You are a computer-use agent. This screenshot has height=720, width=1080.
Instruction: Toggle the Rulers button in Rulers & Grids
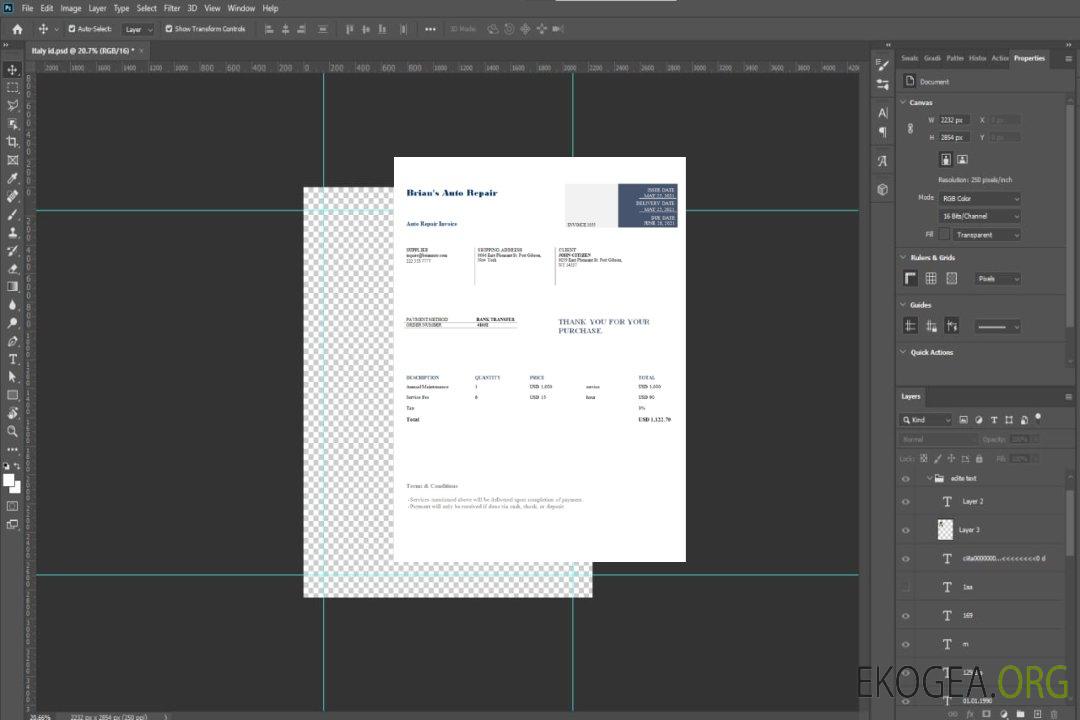[910, 278]
